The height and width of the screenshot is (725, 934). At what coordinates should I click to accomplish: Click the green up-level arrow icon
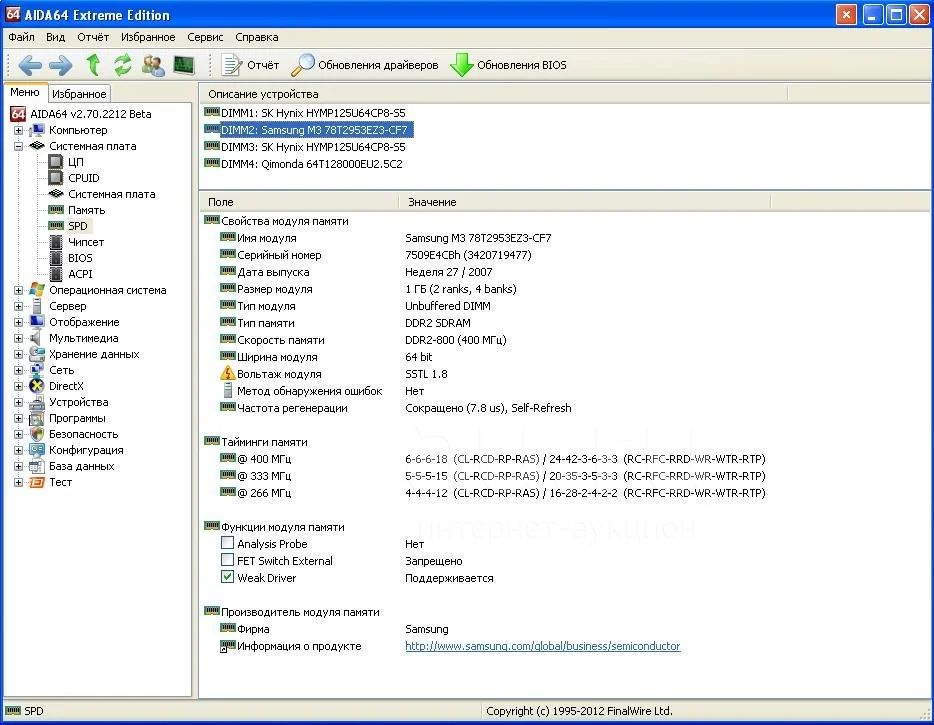[x=93, y=64]
